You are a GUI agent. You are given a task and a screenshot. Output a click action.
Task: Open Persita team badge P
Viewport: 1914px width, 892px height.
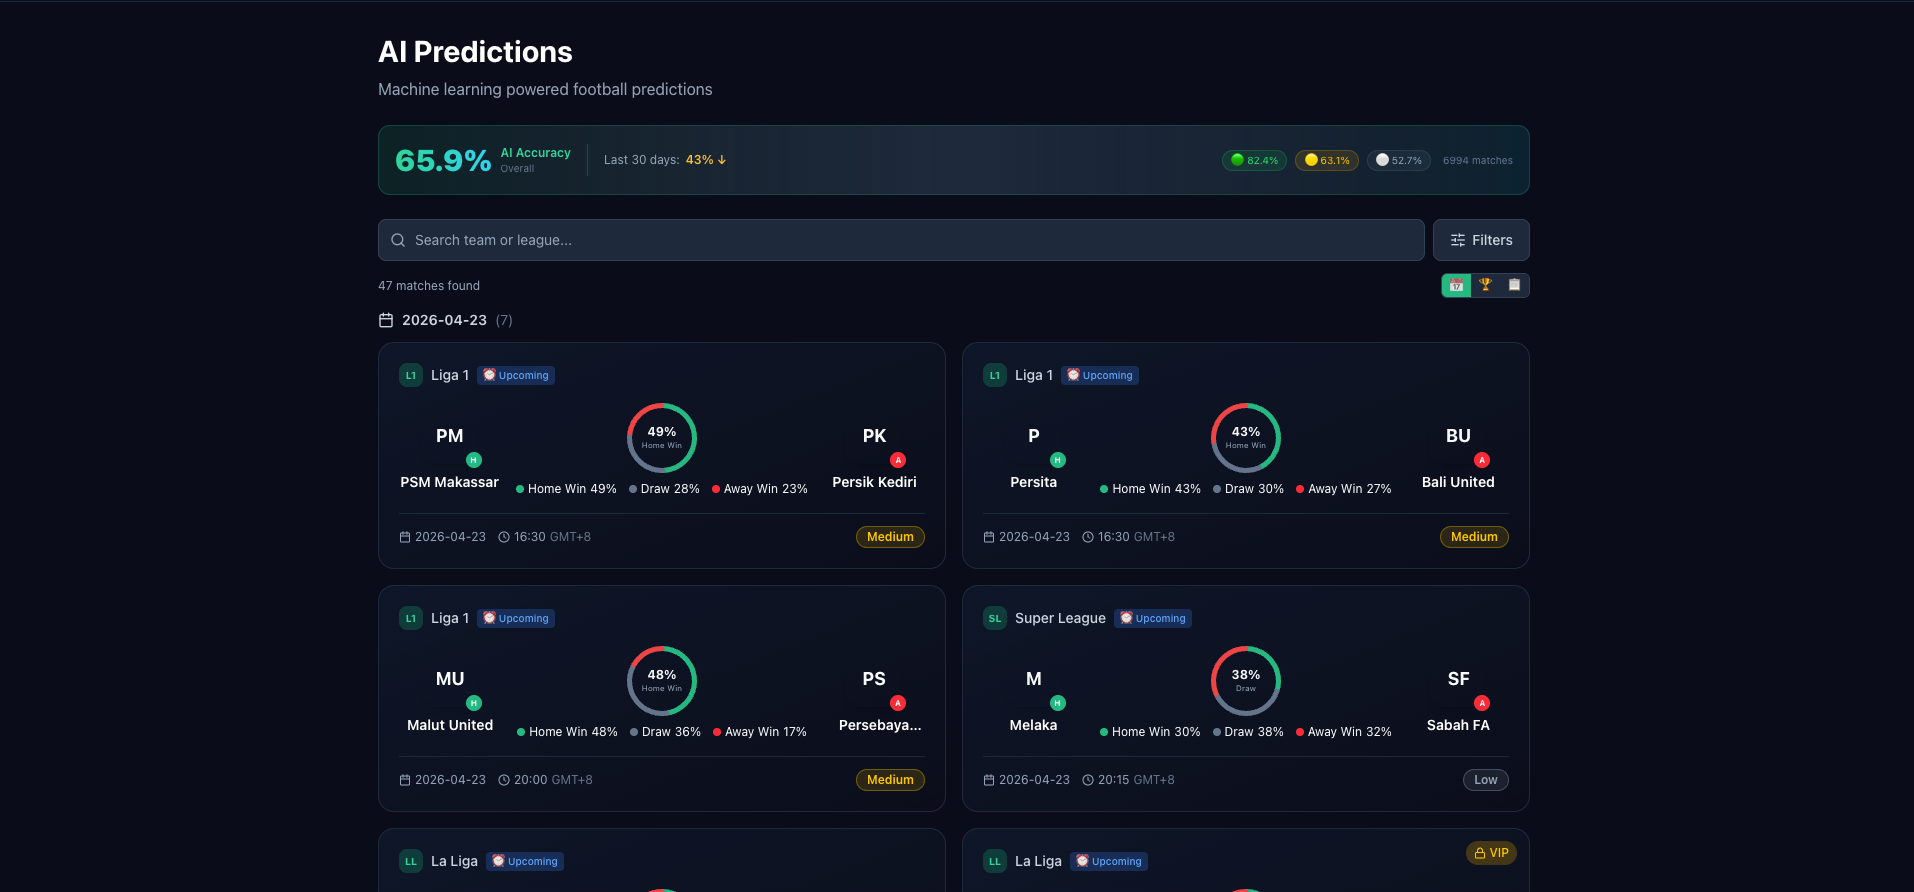click(x=1034, y=436)
